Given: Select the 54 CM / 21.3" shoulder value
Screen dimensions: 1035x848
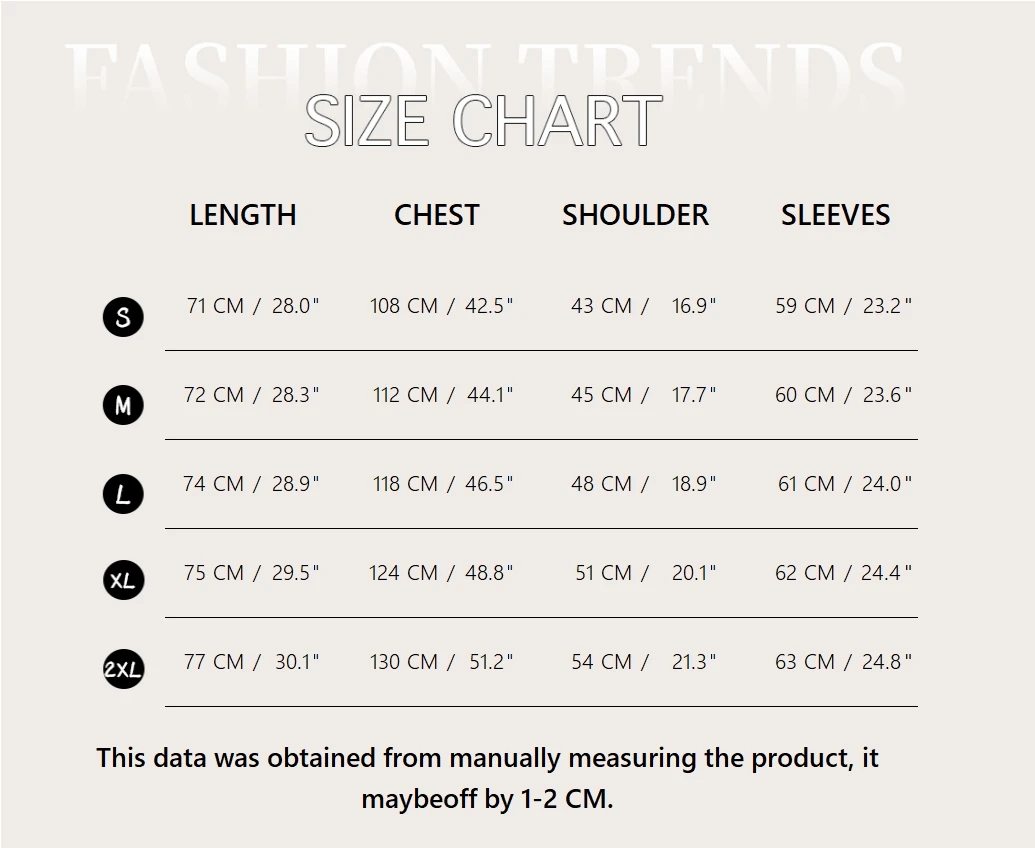Looking at the screenshot, I should pyautogui.click(x=644, y=662).
